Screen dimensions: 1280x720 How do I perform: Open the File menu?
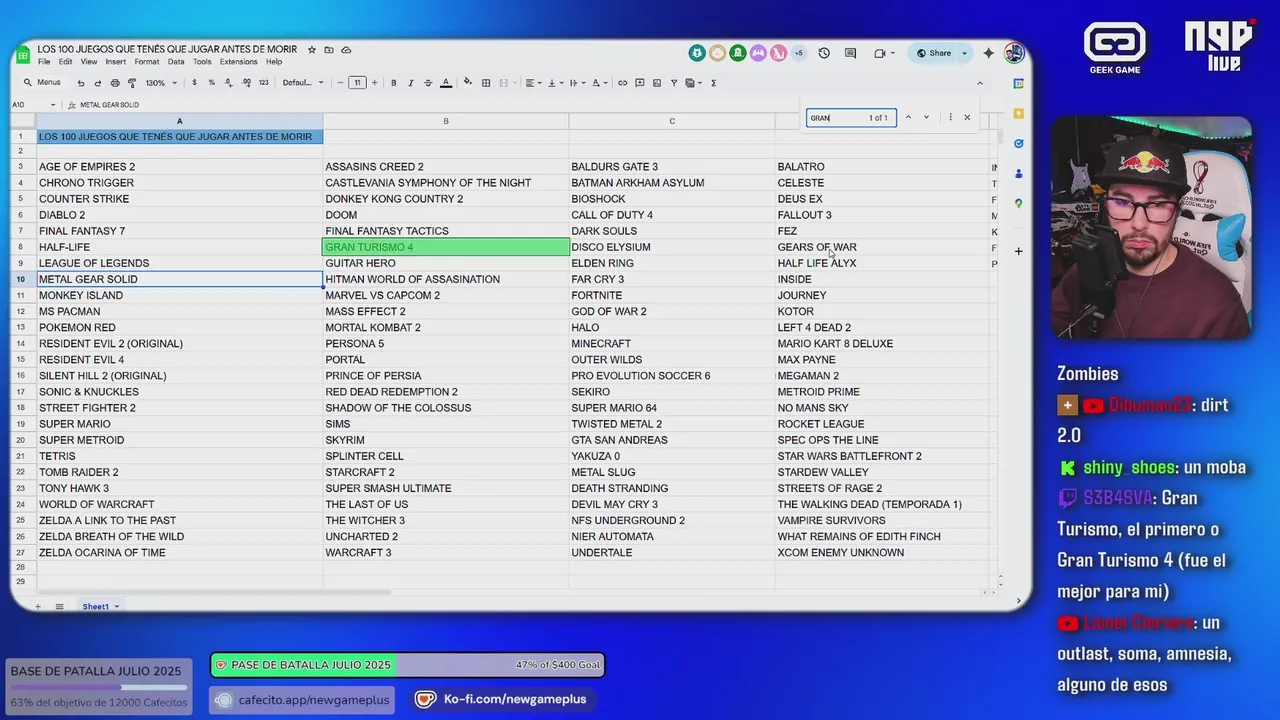point(44,62)
